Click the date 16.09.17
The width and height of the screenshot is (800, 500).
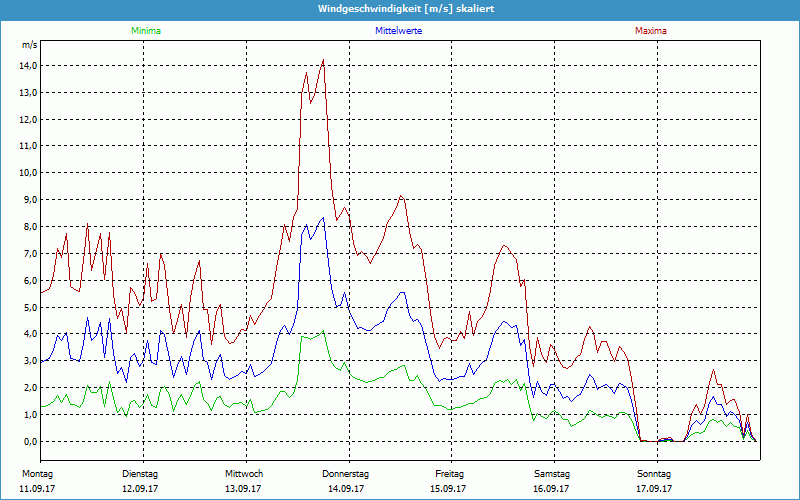pos(551,489)
